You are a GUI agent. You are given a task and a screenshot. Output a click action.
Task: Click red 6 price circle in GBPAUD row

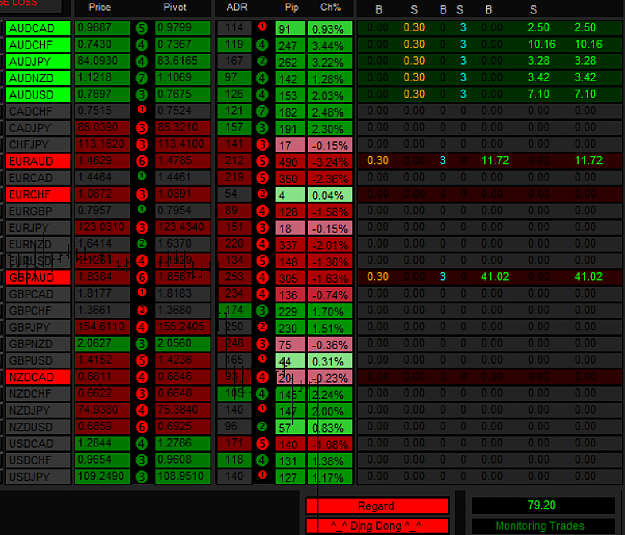click(x=142, y=277)
